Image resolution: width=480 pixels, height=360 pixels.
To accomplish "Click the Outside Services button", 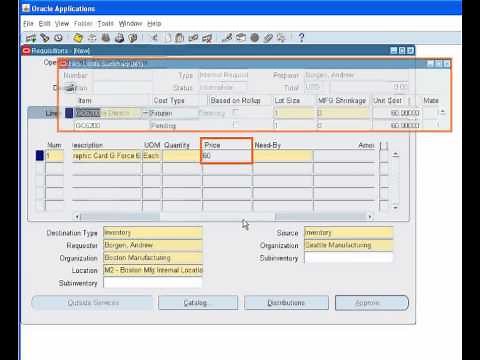I will coord(92,303).
